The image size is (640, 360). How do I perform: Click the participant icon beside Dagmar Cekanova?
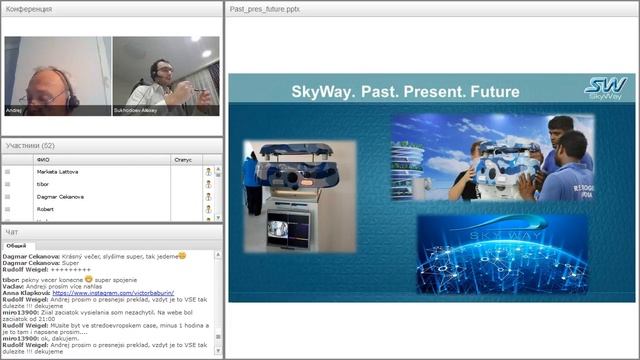tap(209, 197)
